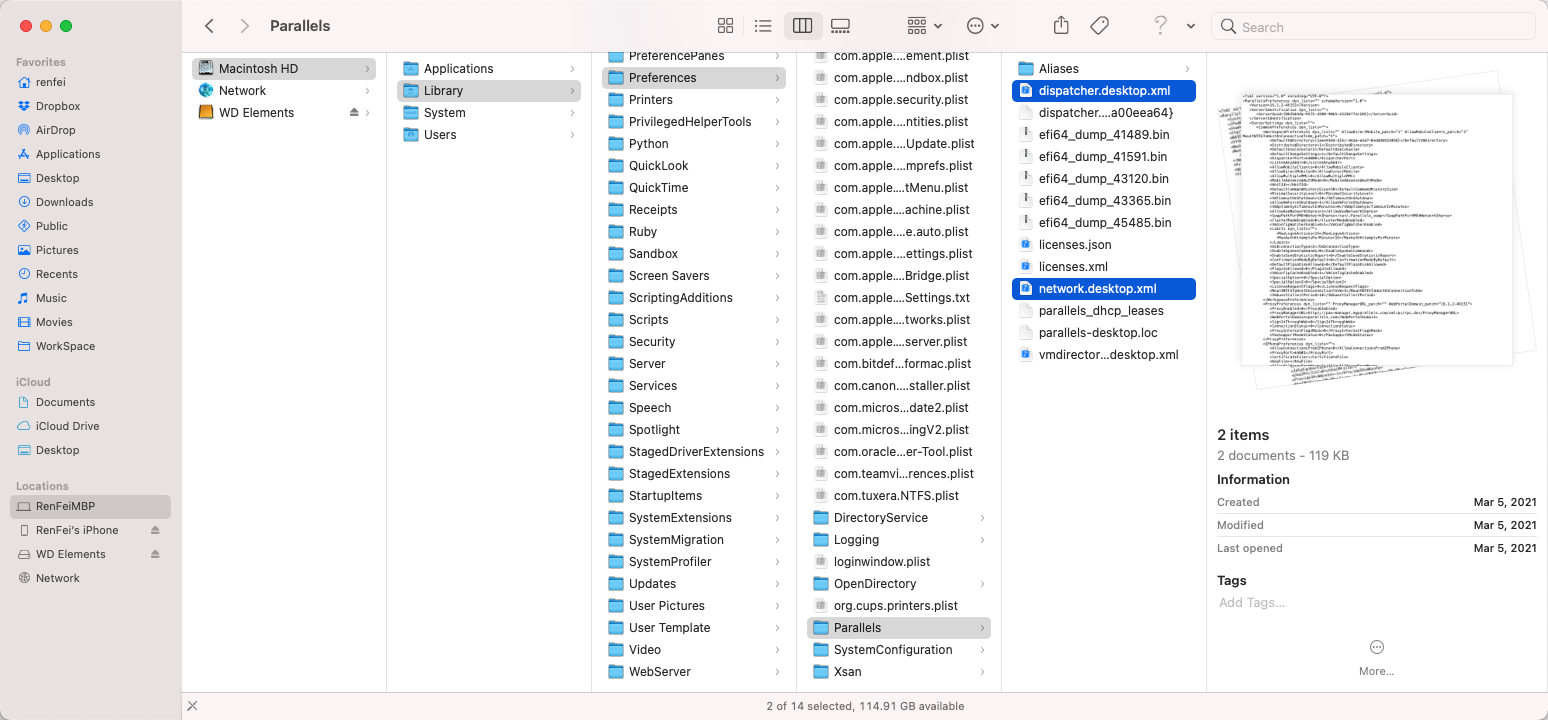Select loginwindow.plist file
Screen dimensions: 1548x720
899,561
